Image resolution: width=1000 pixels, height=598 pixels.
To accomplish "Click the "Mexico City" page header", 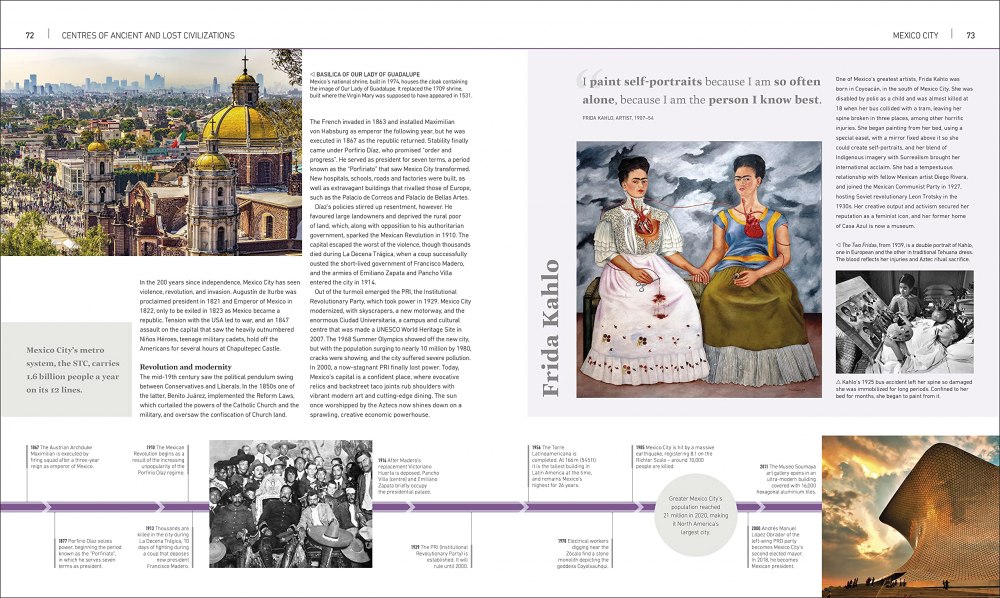I will click(x=915, y=36).
